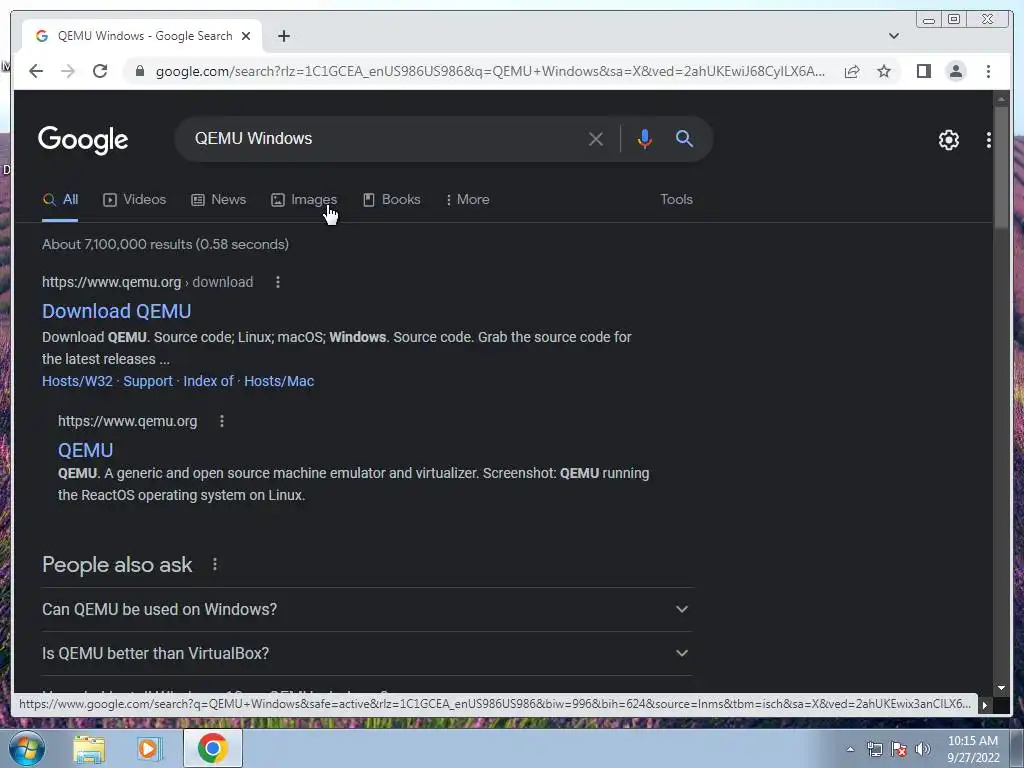Click the address bar URL
The height and width of the screenshot is (768, 1024).
click(490, 71)
